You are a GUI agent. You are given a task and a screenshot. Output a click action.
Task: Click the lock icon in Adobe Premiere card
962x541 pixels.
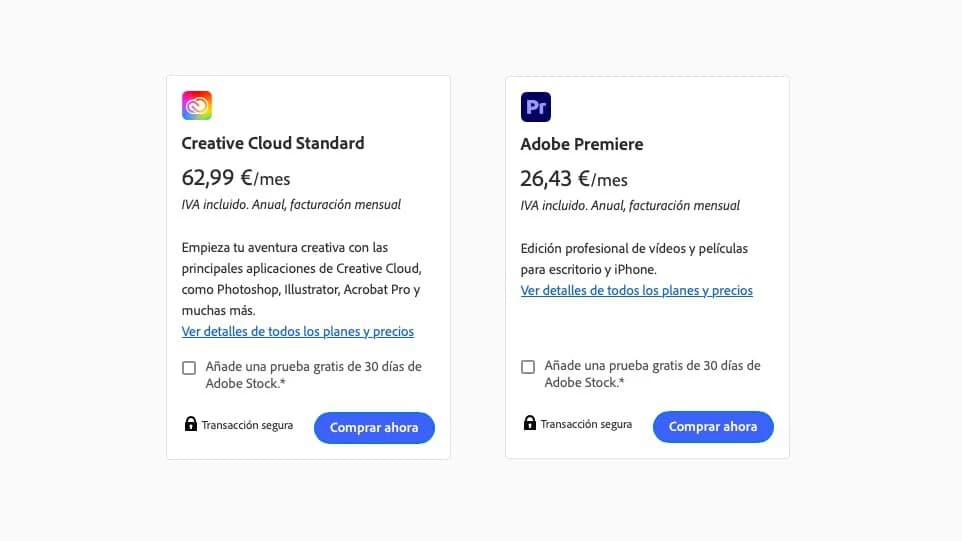(530, 423)
